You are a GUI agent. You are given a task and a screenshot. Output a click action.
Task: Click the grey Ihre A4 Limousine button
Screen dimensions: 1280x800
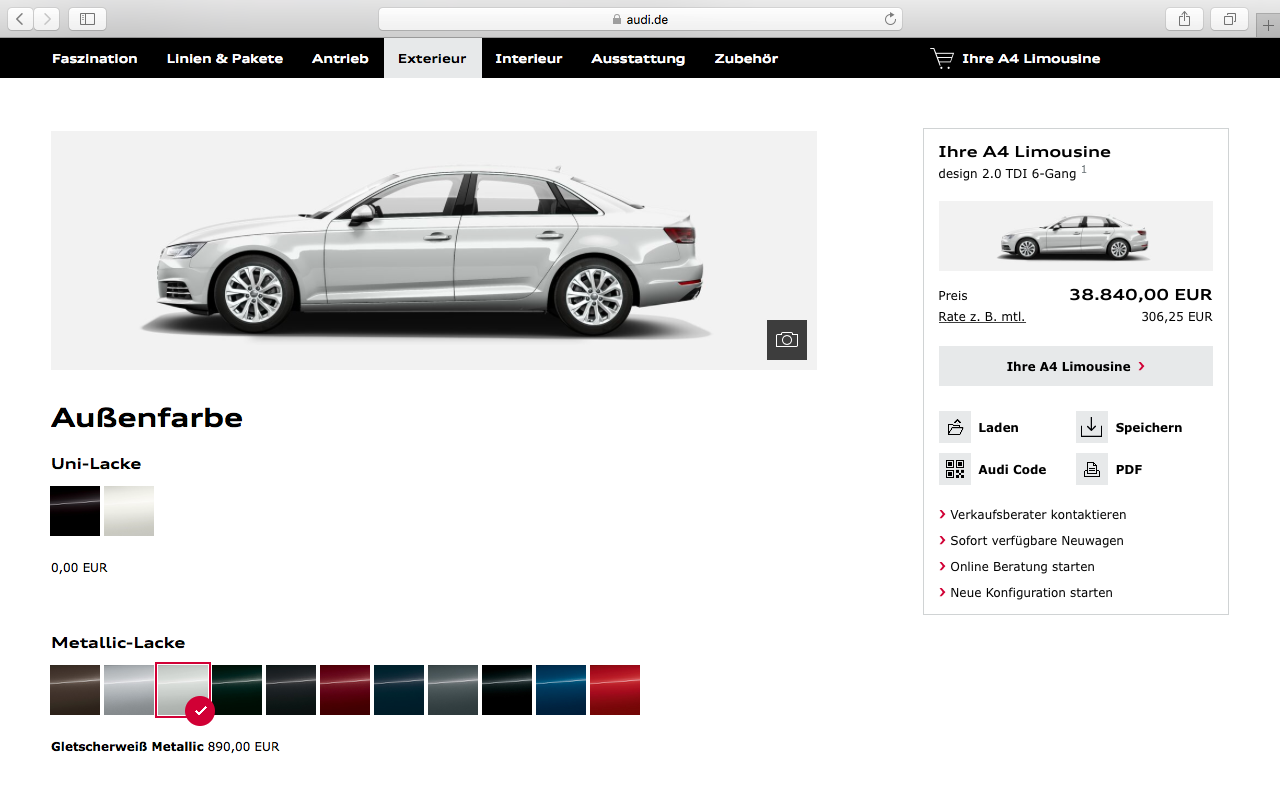1076,366
